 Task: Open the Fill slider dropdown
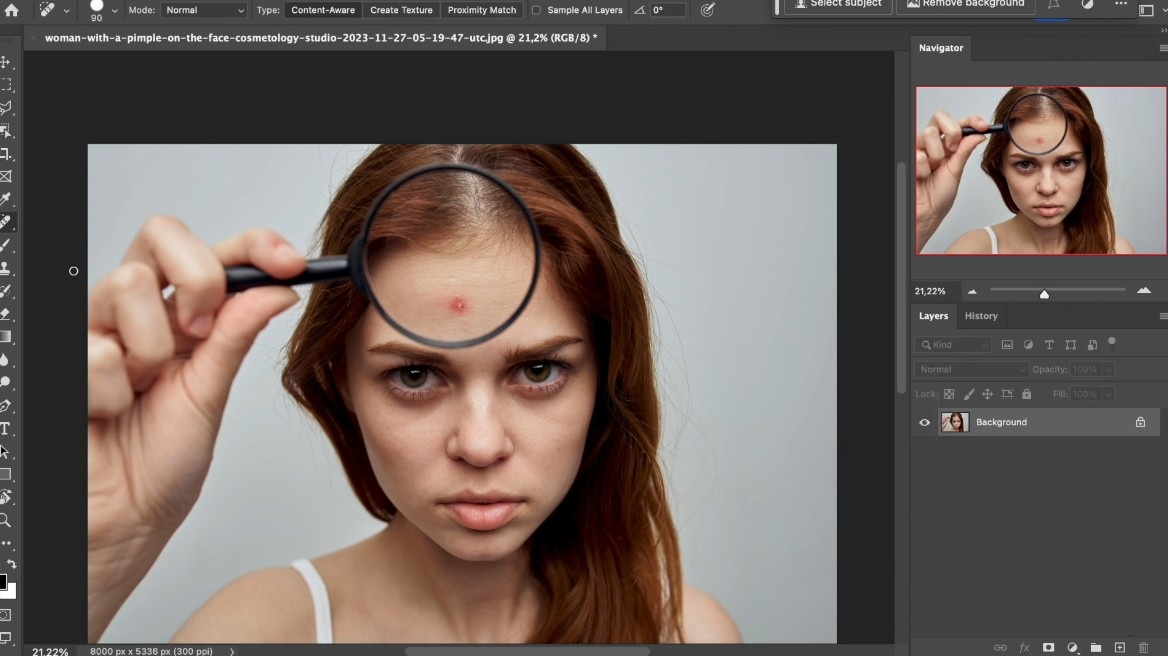[x=1108, y=394]
